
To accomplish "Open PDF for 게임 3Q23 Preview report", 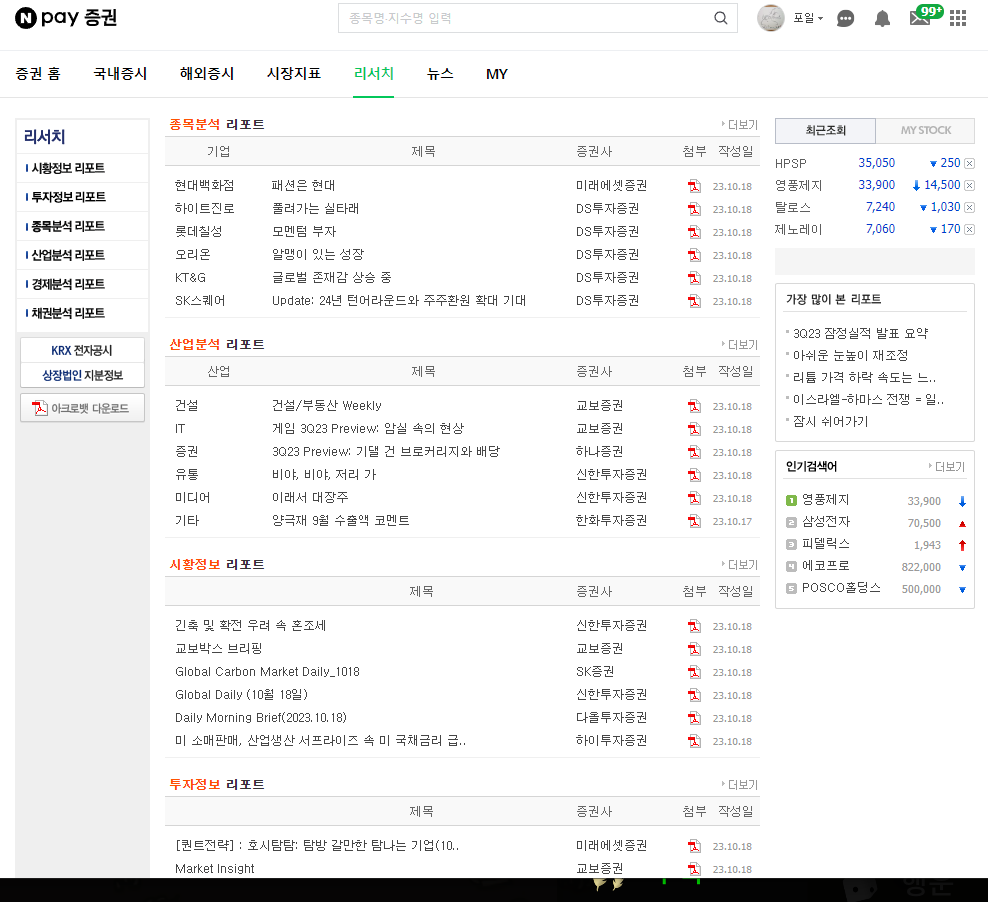I will (x=694, y=429).
